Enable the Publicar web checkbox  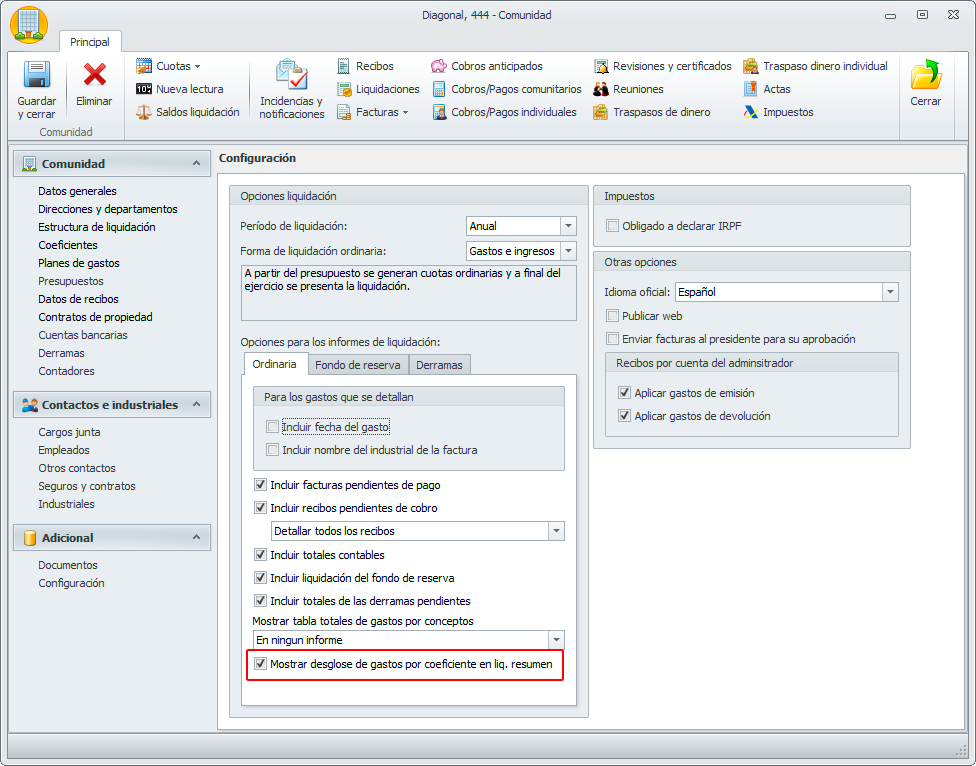(612, 316)
